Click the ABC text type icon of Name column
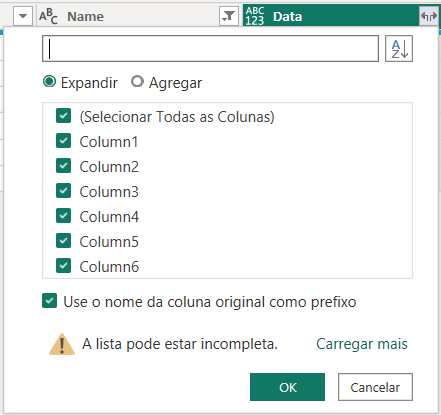The image size is (441, 415). click(48, 16)
